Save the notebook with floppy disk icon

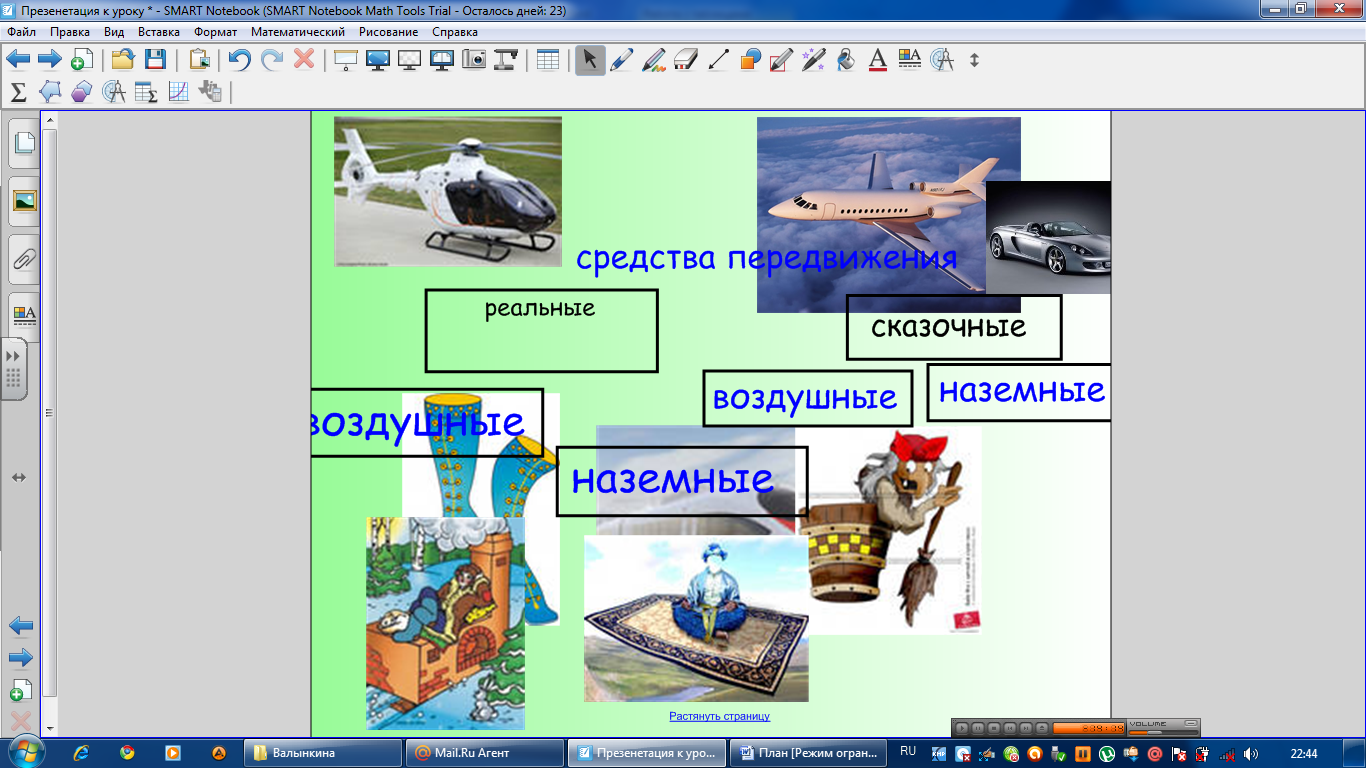point(155,60)
